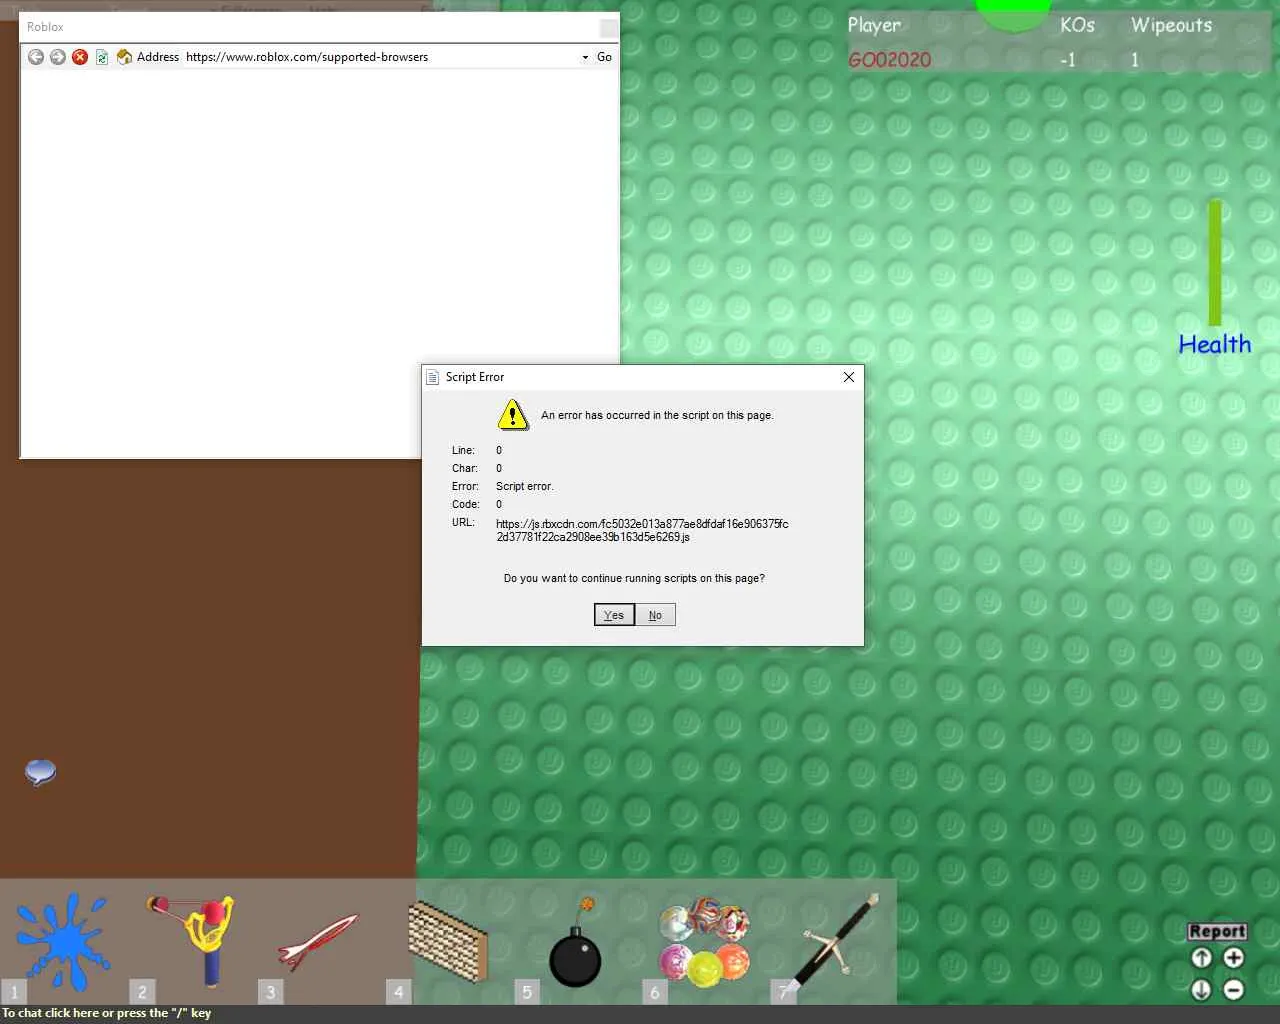Screen dimensions: 1280x1024
Task: Click the 'Script error.' value text
Action: point(524,486)
